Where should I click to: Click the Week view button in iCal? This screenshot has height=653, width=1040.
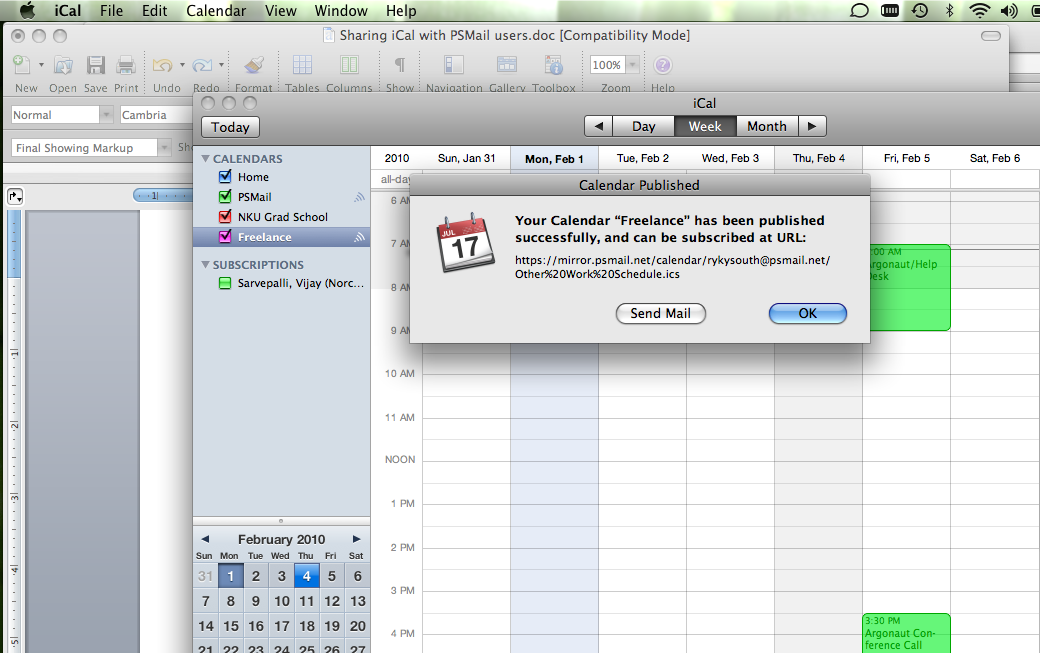click(x=705, y=126)
